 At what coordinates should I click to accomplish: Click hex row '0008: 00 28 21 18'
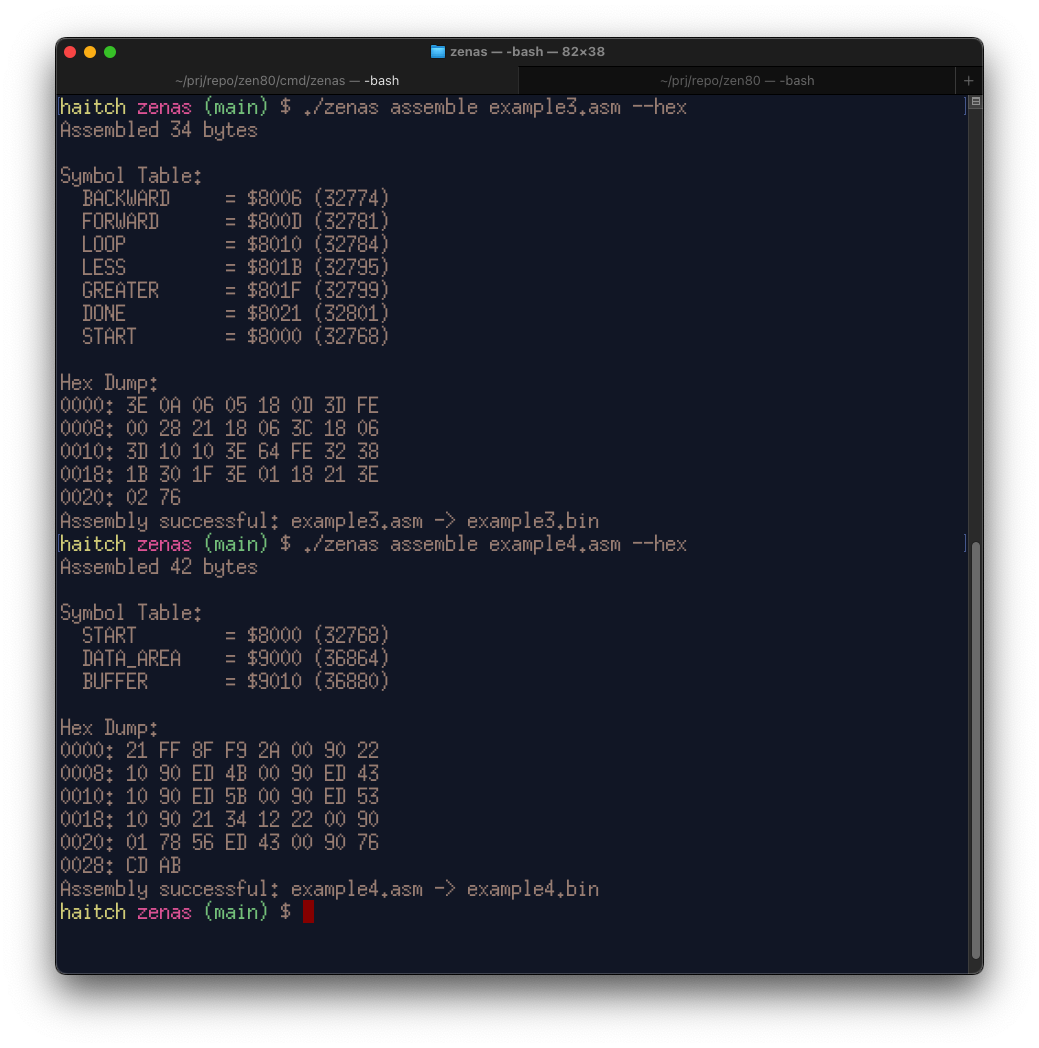[x=219, y=428]
